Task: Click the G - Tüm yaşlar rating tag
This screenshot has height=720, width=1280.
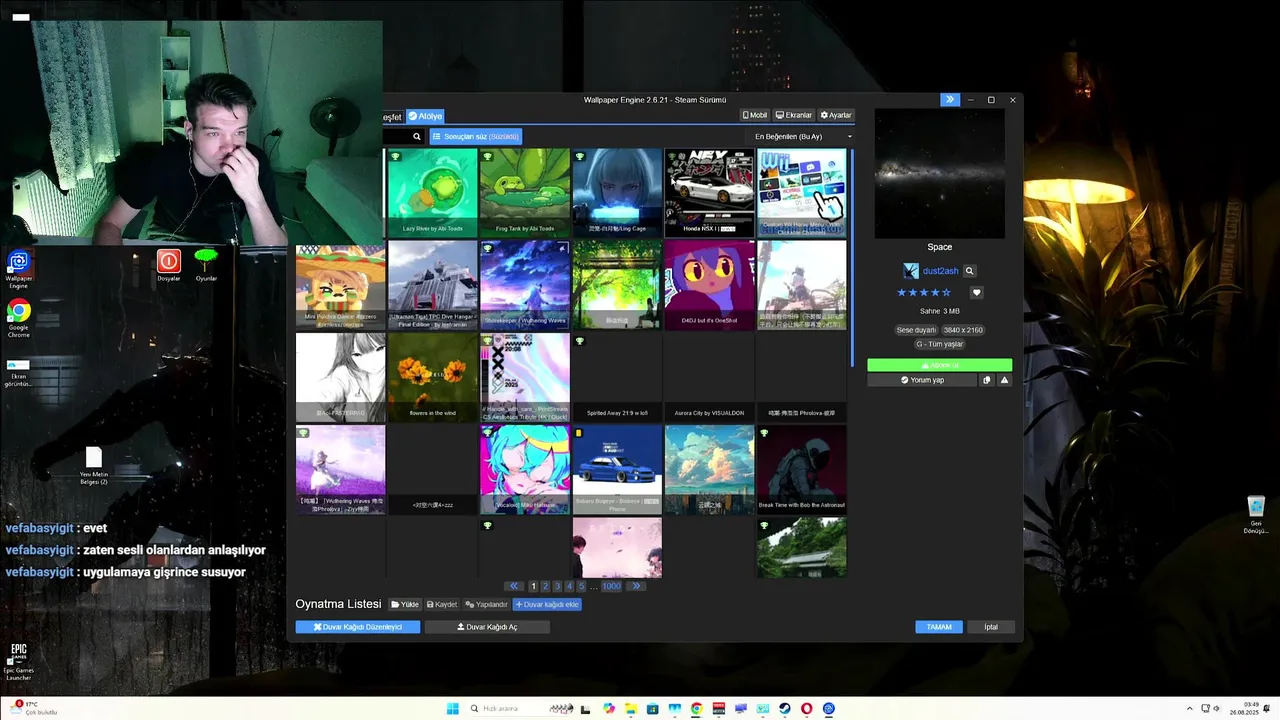Action: (x=940, y=344)
